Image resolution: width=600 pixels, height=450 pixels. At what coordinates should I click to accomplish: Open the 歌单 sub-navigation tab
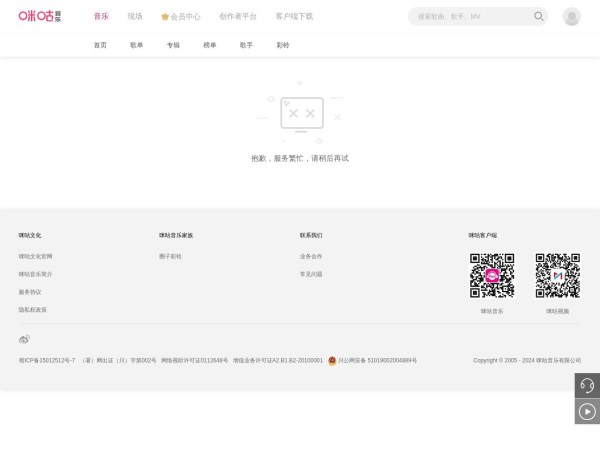(136, 45)
